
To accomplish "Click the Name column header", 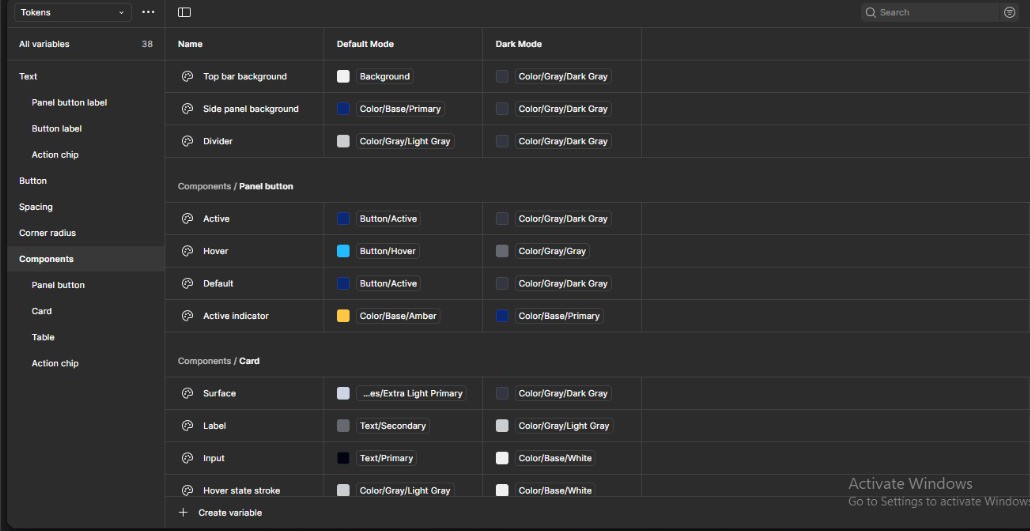I will coord(190,44).
